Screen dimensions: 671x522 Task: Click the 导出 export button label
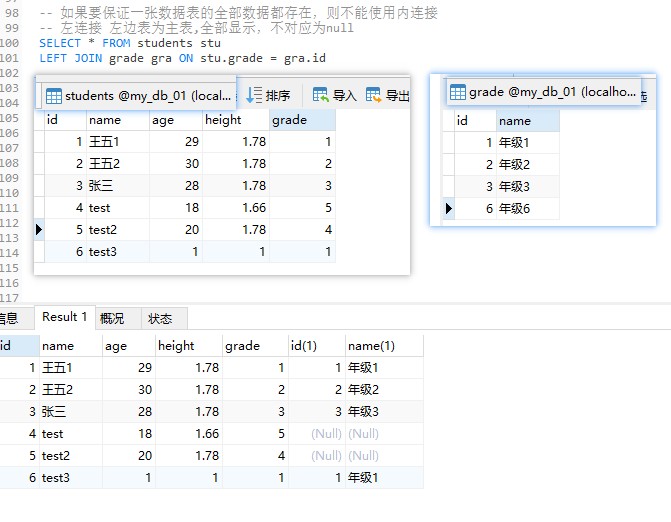coord(398,95)
